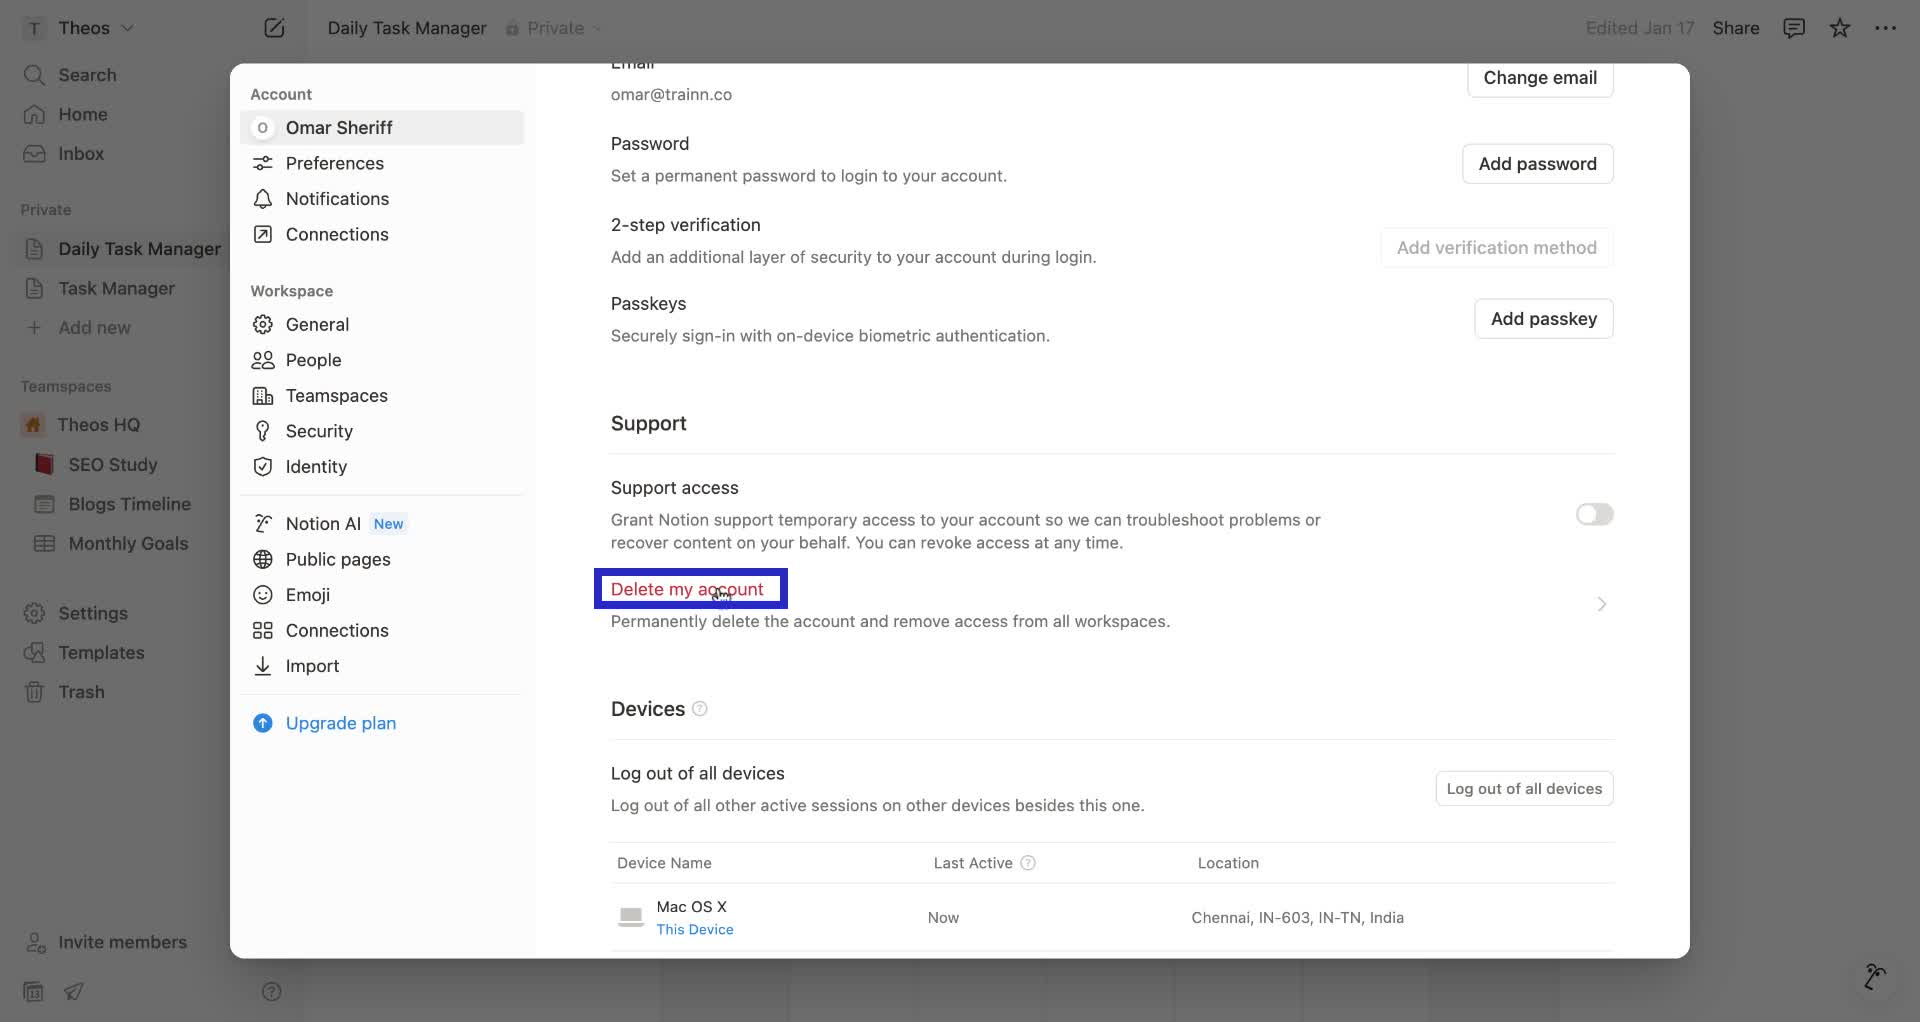Open Templates from the sidebar
The width and height of the screenshot is (1920, 1022).
pos(100,652)
